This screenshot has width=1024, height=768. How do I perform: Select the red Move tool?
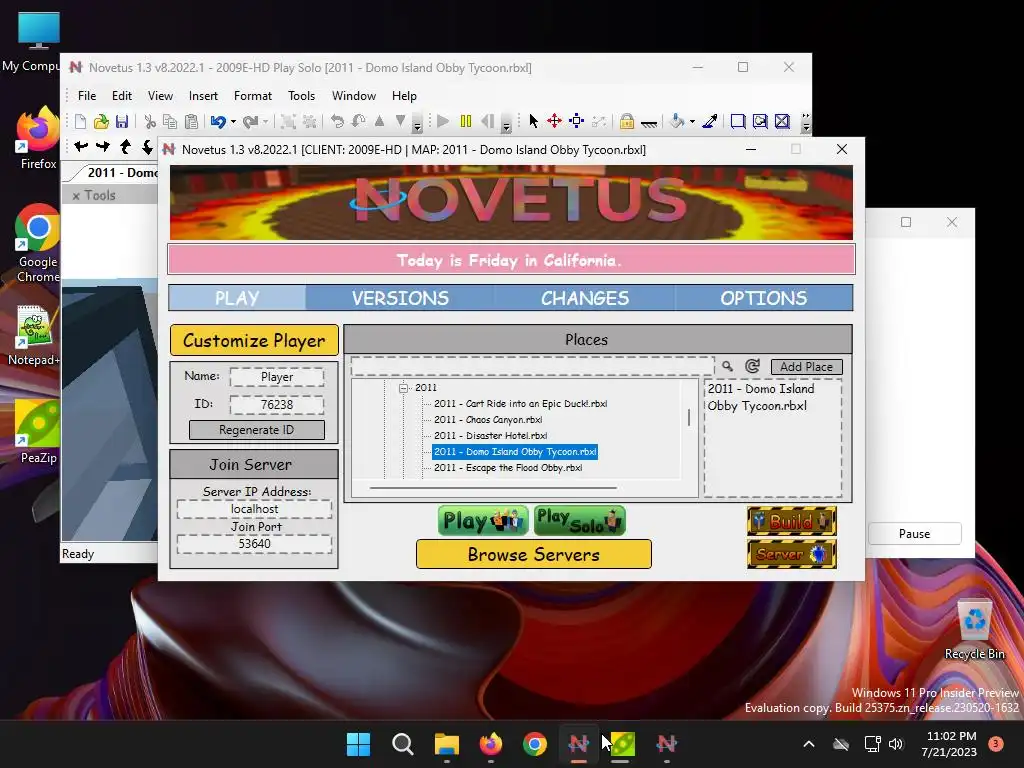(554, 121)
